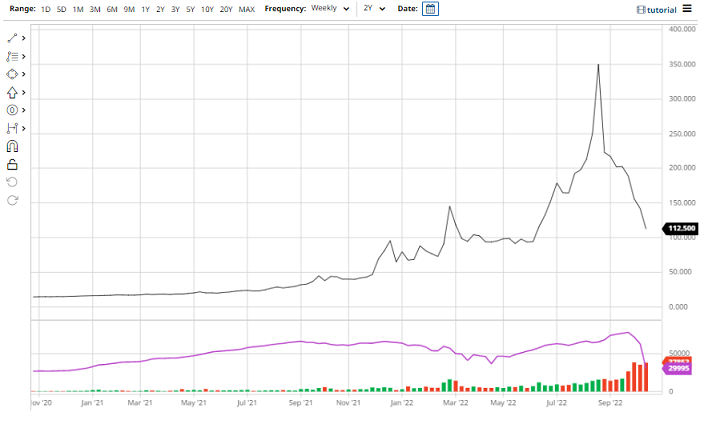Select the measurement ruler tool

point(12,128)
